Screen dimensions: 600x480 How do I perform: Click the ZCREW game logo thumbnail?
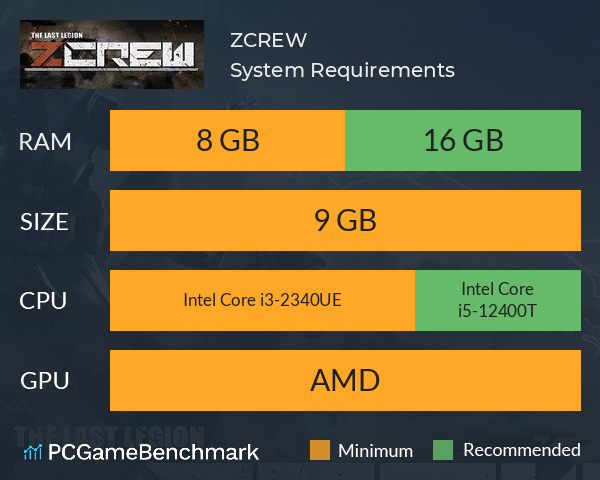(112, 54)
